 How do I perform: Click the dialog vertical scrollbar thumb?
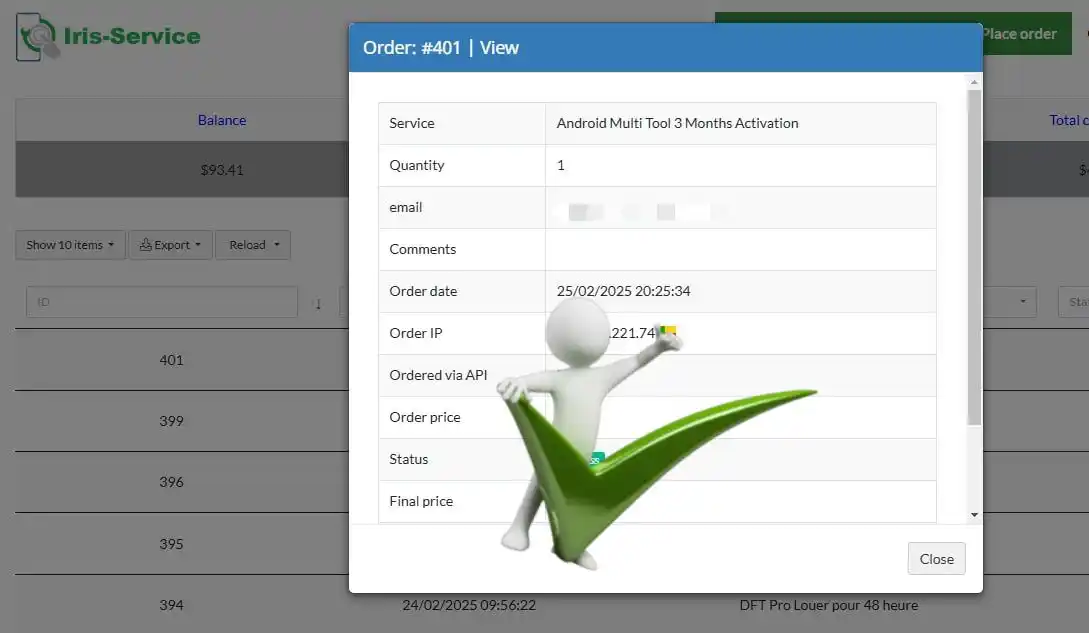click(x=974, y=257)
